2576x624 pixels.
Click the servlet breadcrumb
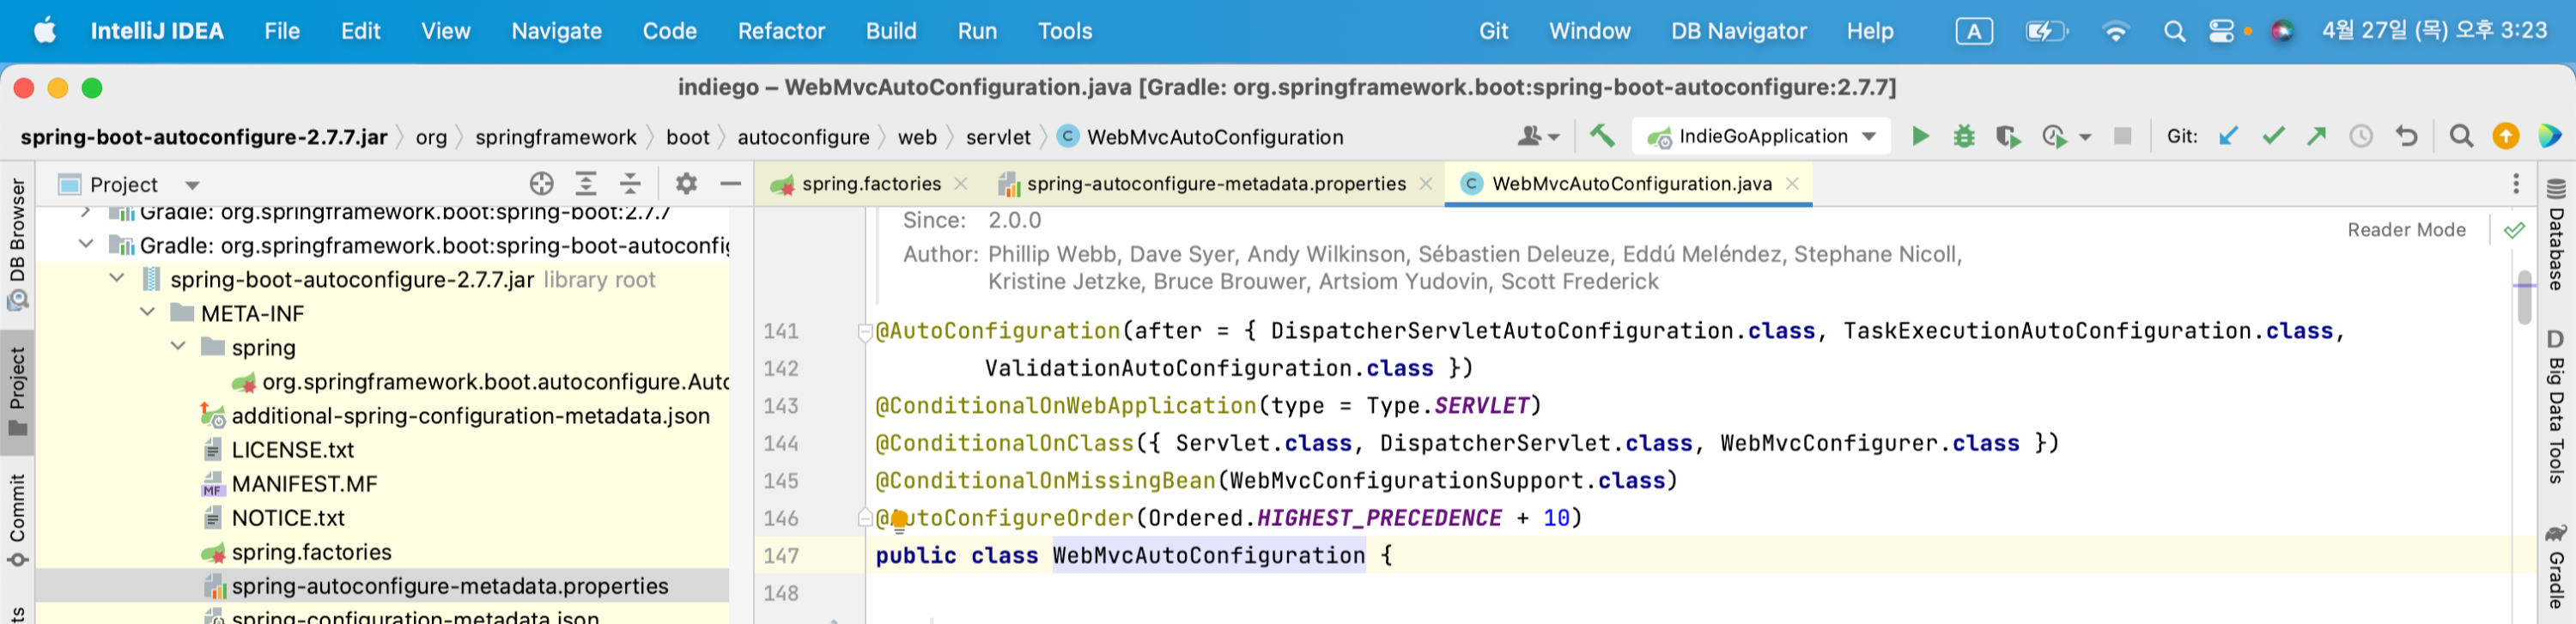pyautogui.click(x=997, y=137)
